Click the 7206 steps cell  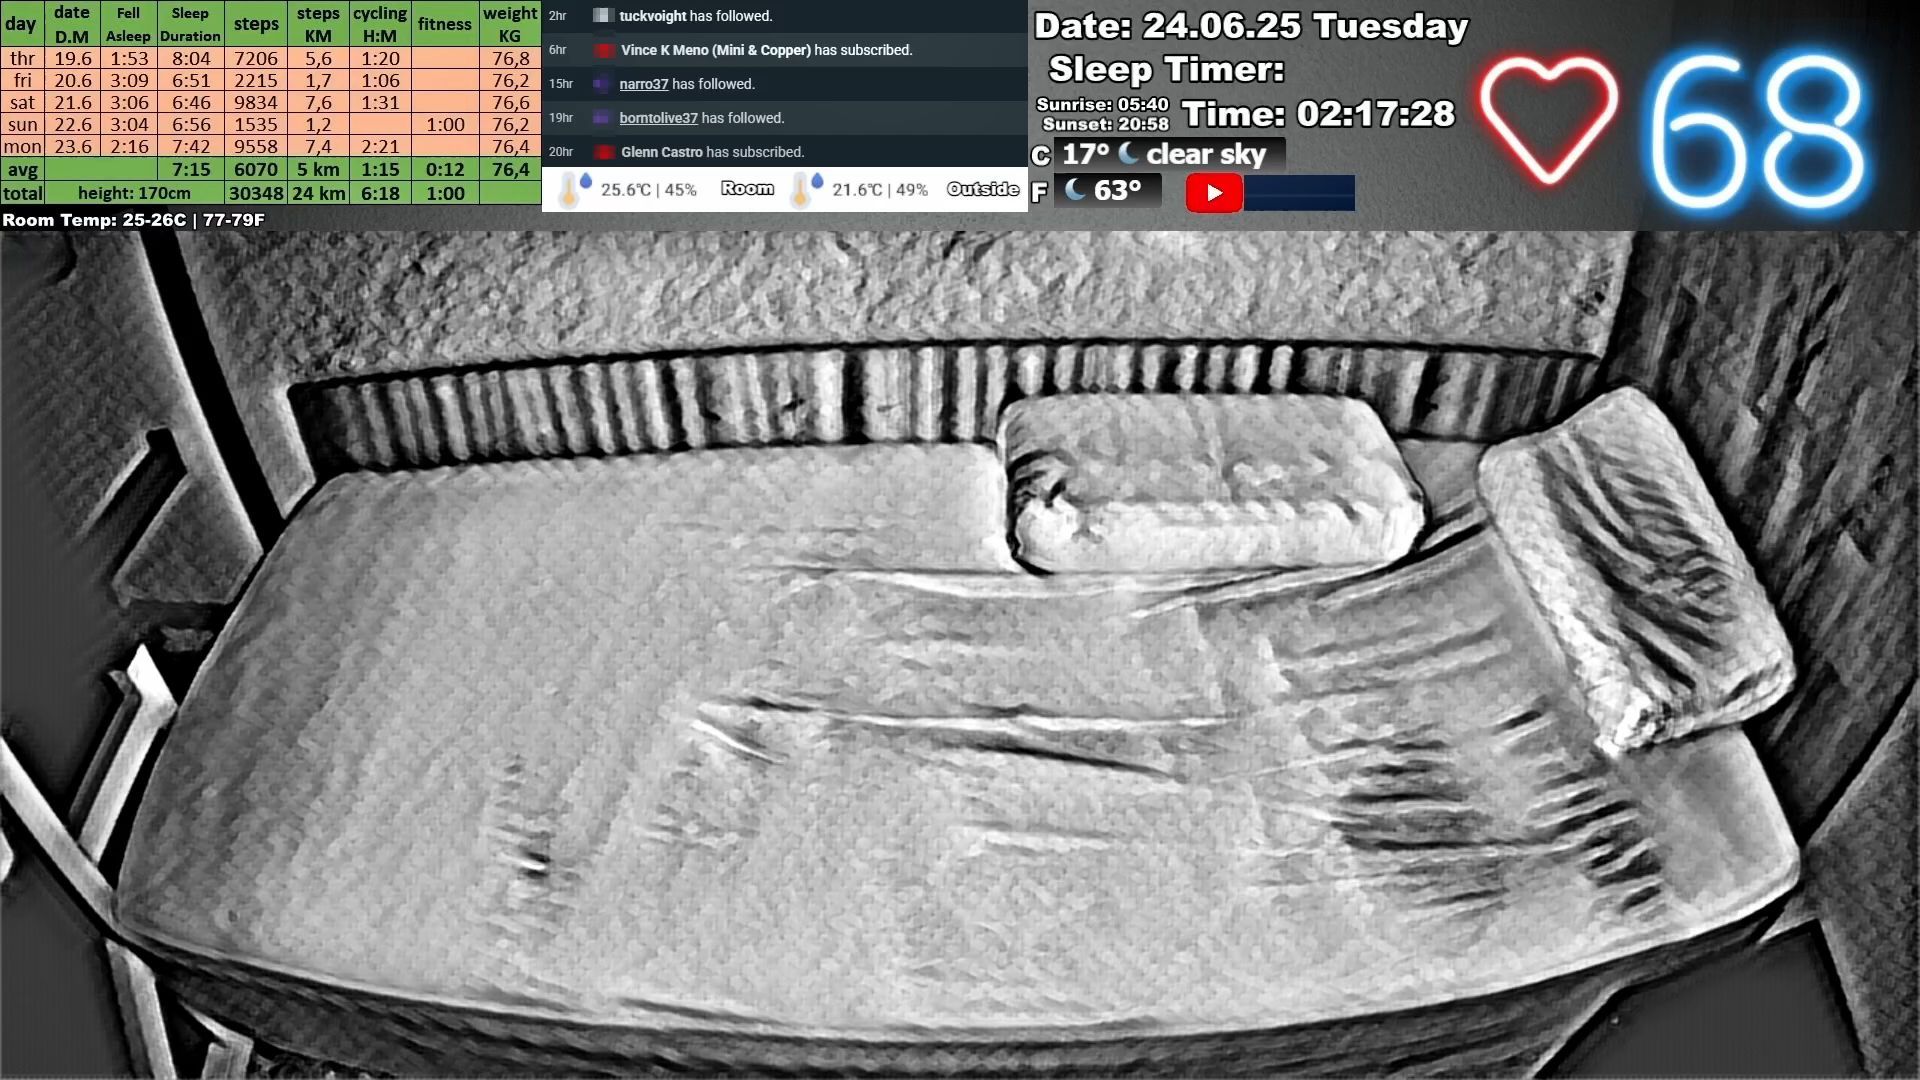pos(256,59)
